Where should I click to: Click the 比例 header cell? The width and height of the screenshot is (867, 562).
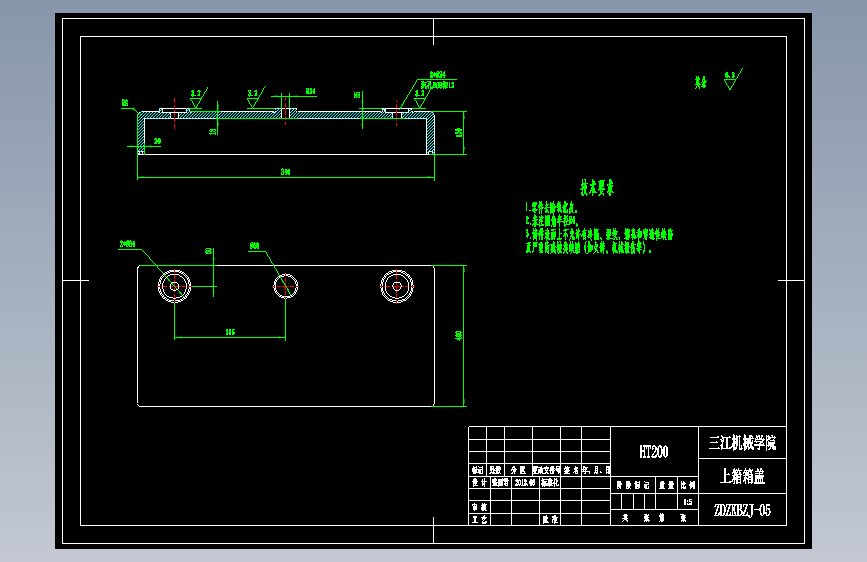pyautogui.click(x=687, y=485)
